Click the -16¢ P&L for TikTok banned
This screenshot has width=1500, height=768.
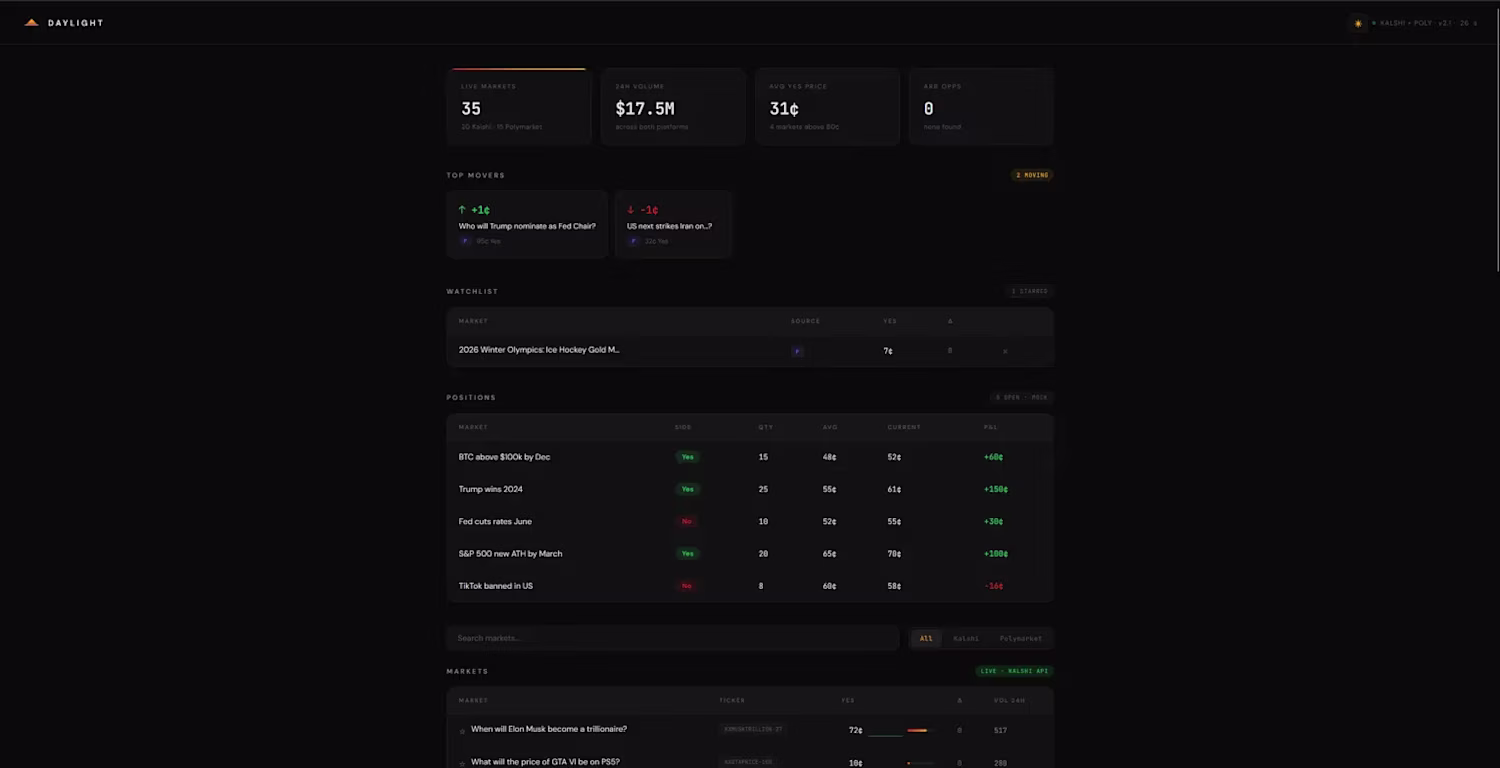coord(993,585)
